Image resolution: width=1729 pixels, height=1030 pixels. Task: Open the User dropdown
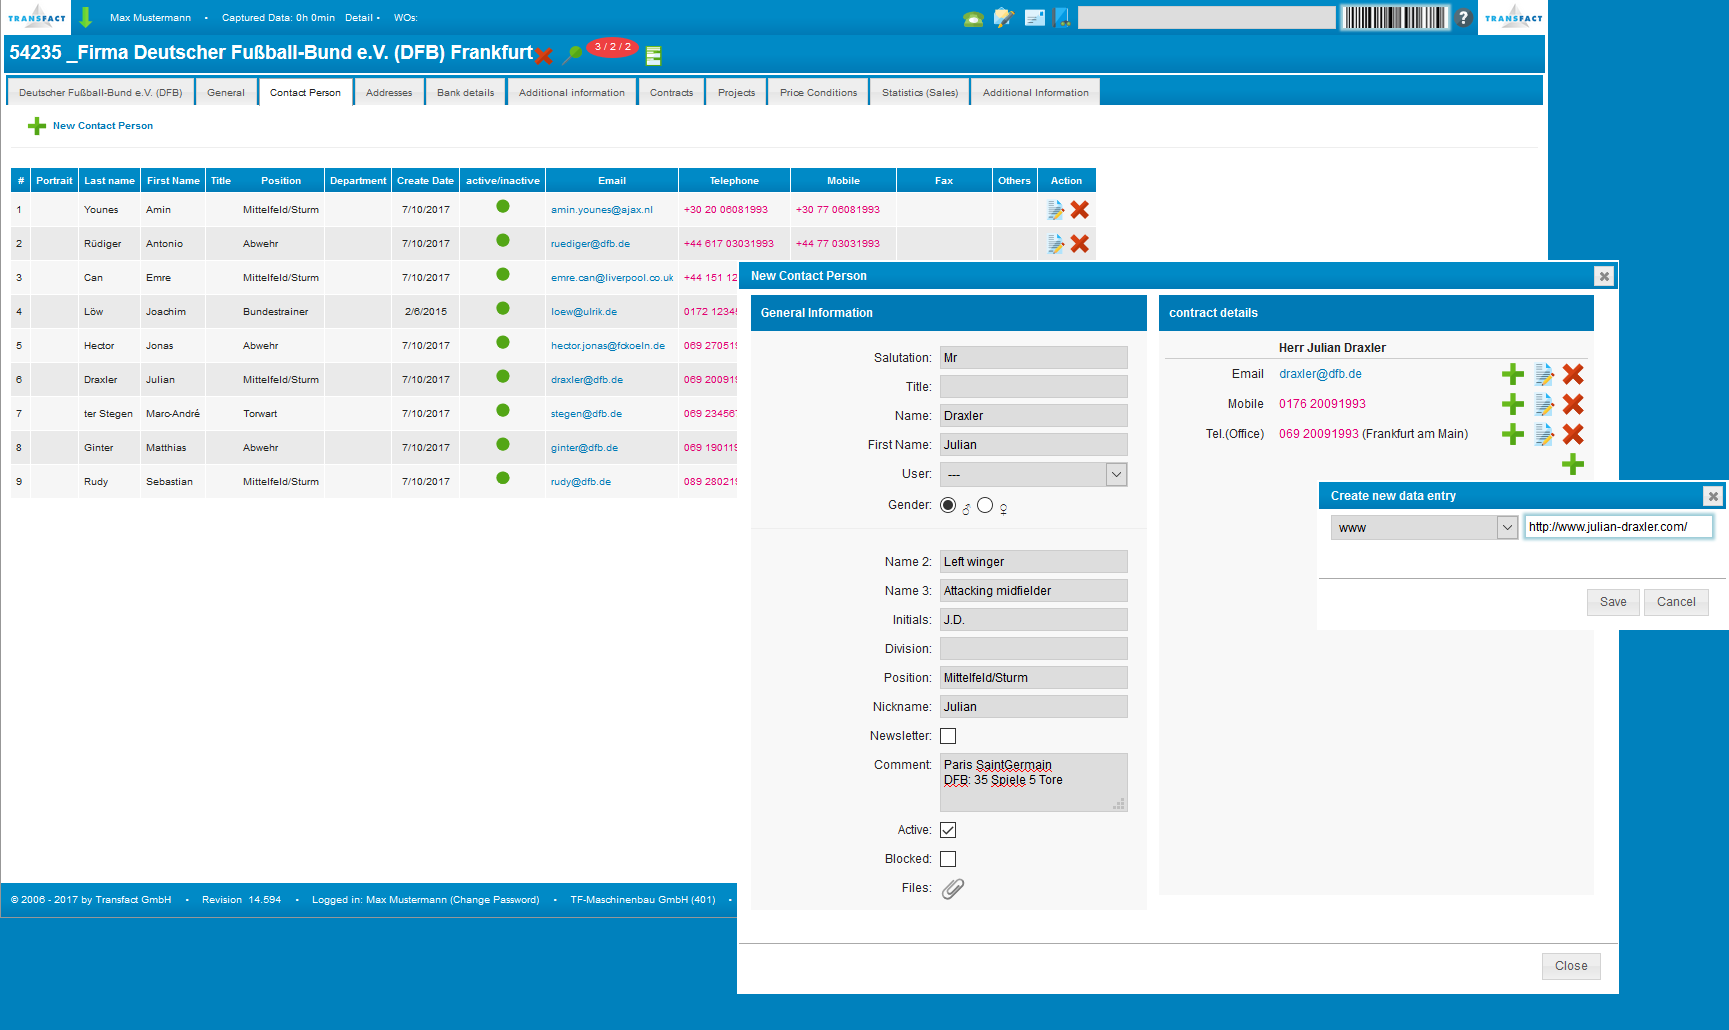pyautogui.click(x=1033, y=474)
